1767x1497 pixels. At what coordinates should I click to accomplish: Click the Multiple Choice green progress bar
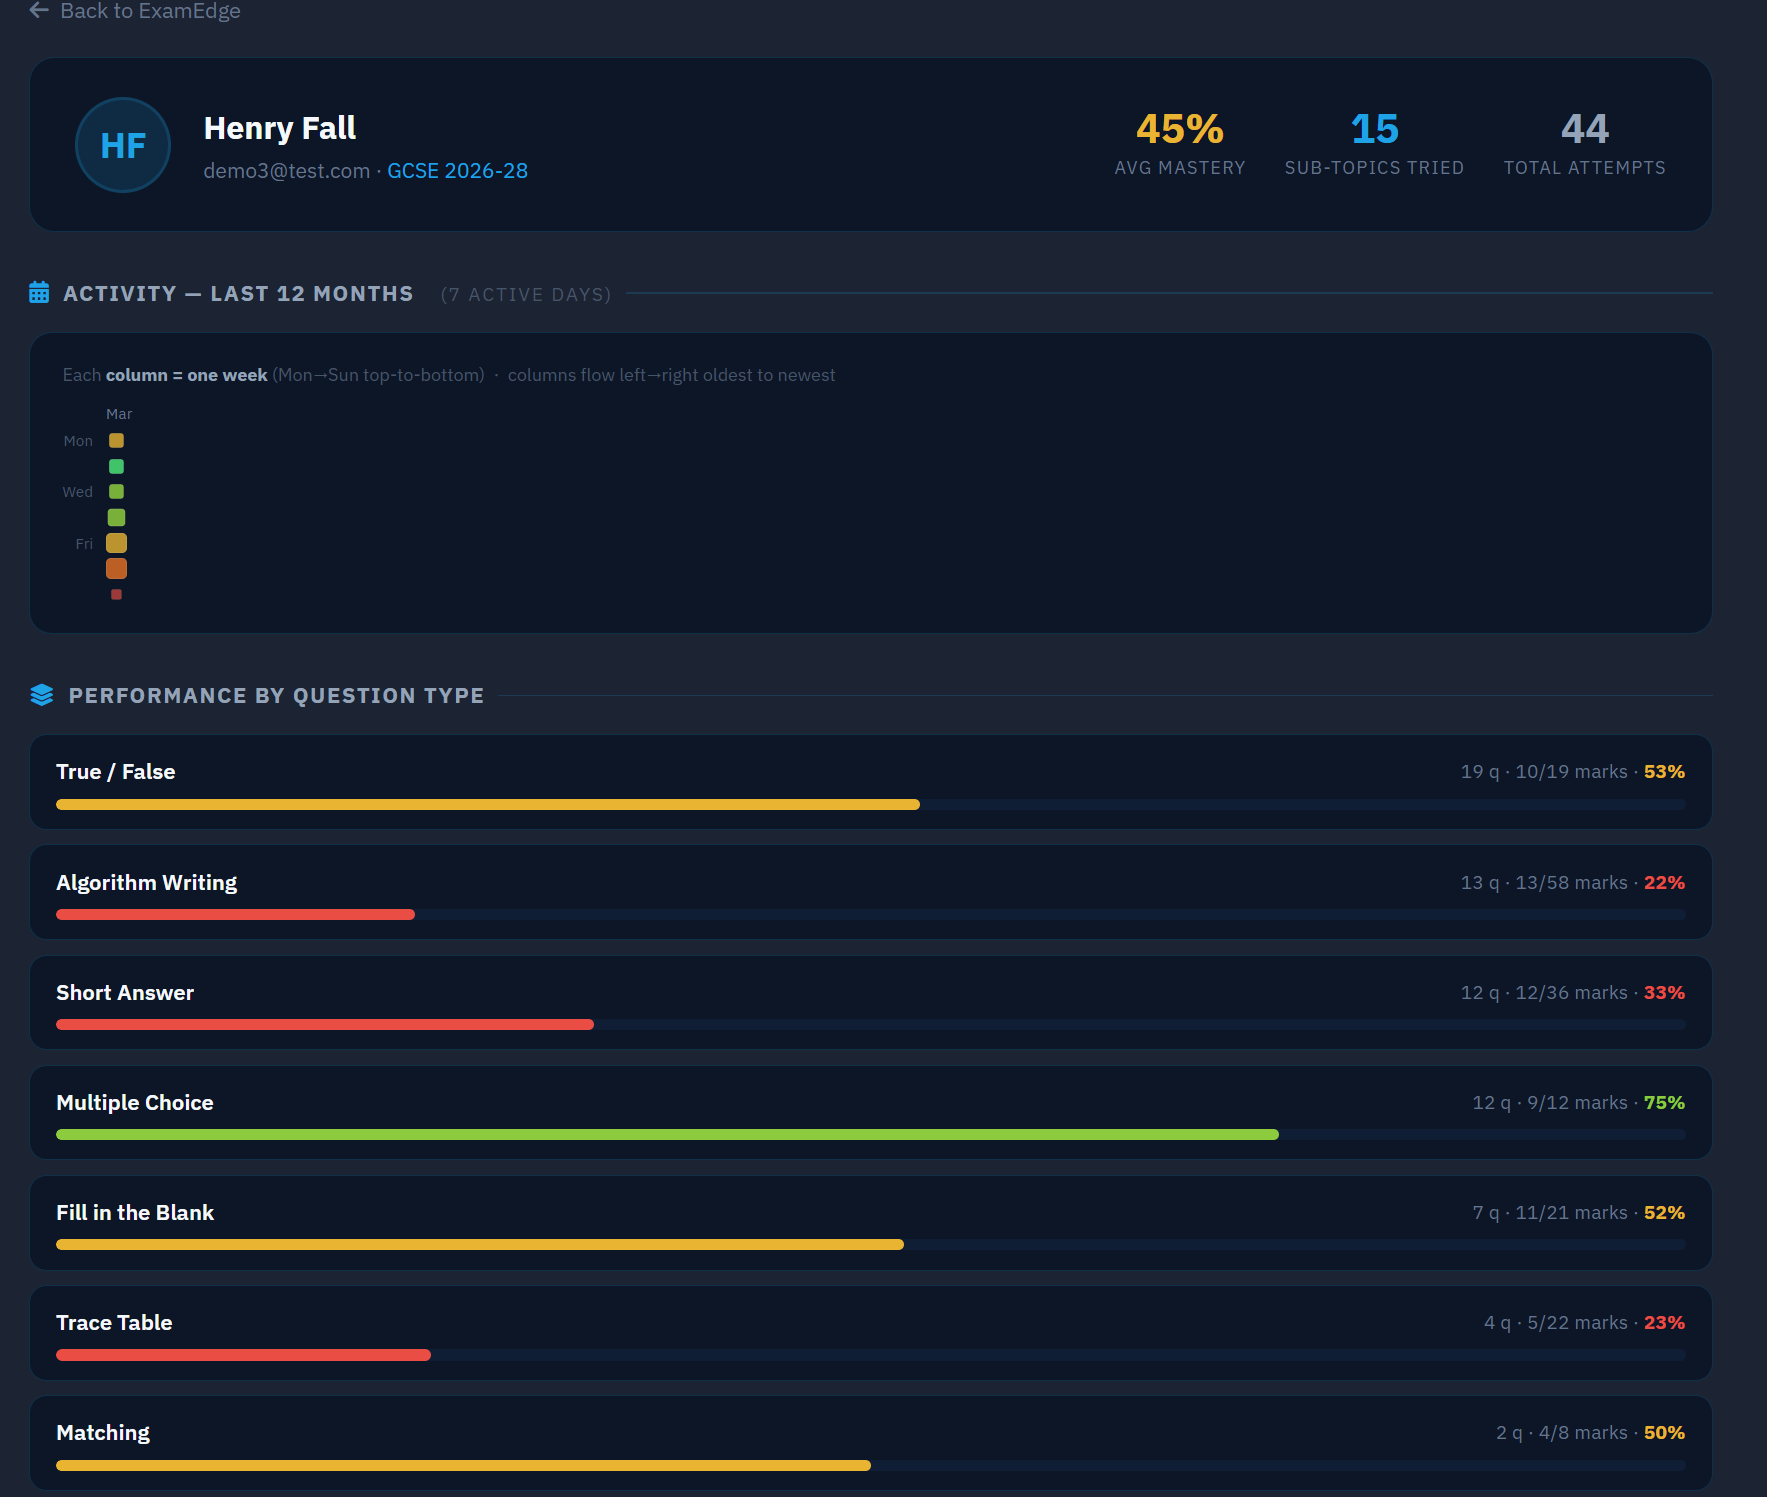pyautogui.click(x=667, y=1134)
